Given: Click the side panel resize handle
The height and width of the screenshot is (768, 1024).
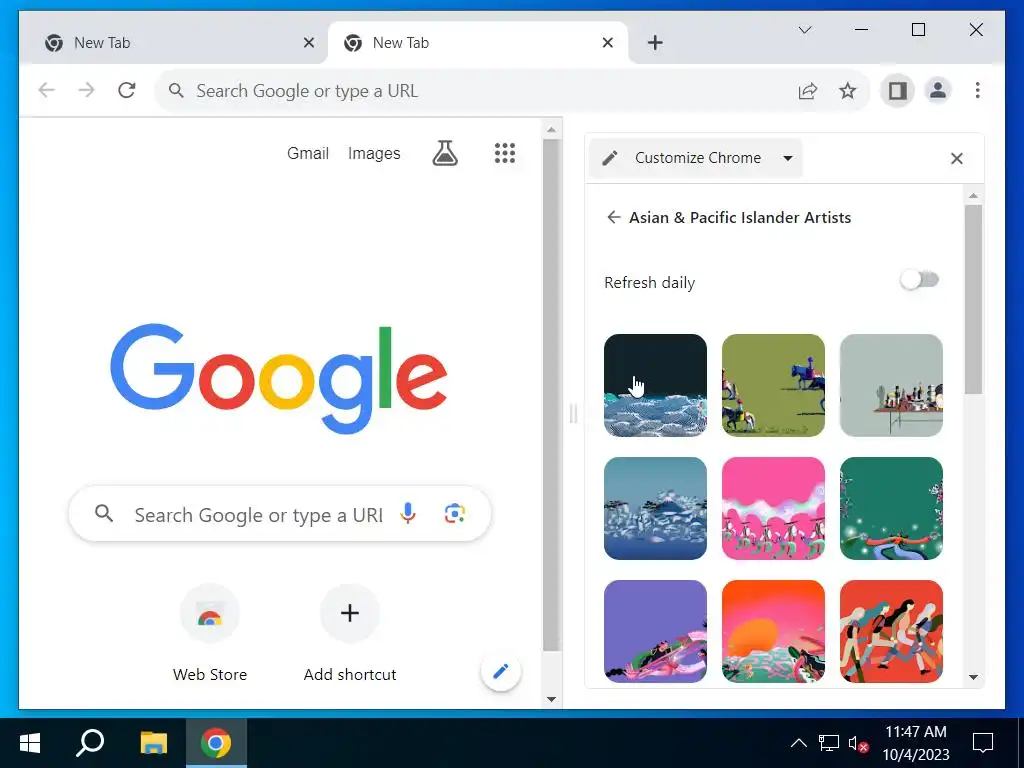Looking at the screenshot, I should (x=573, y=413).
